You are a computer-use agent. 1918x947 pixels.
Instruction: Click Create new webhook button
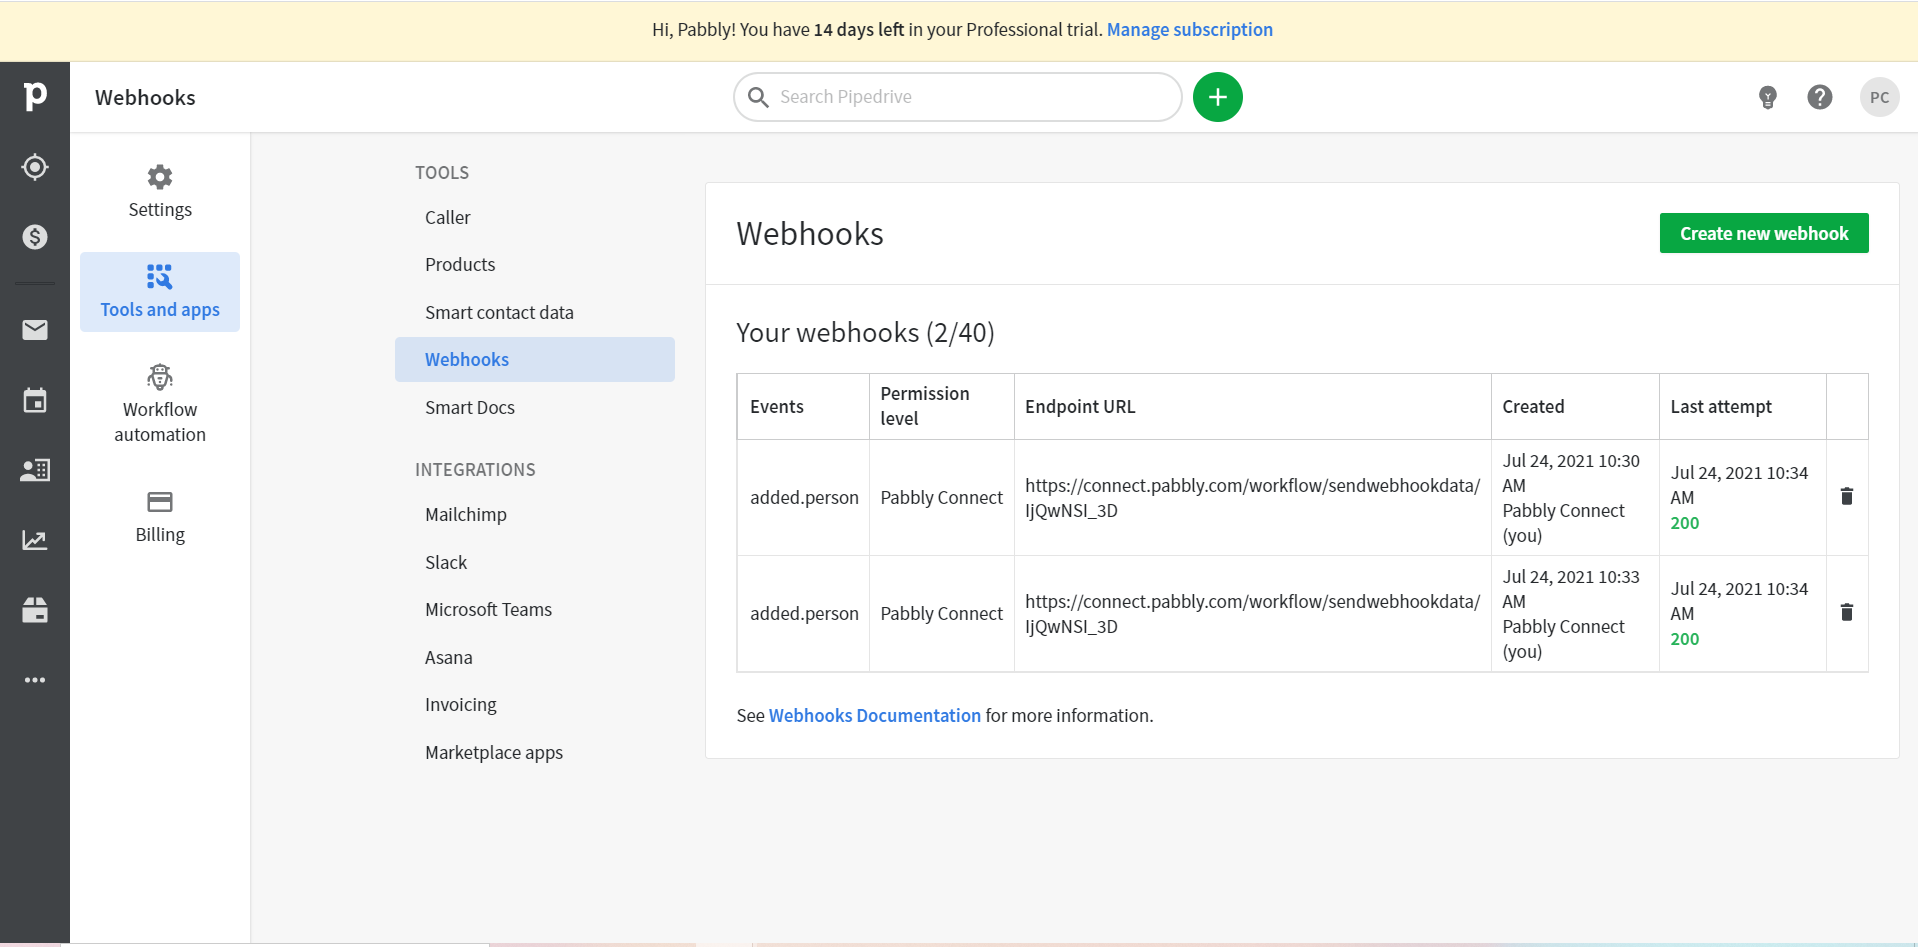(x=1764, y=233)
